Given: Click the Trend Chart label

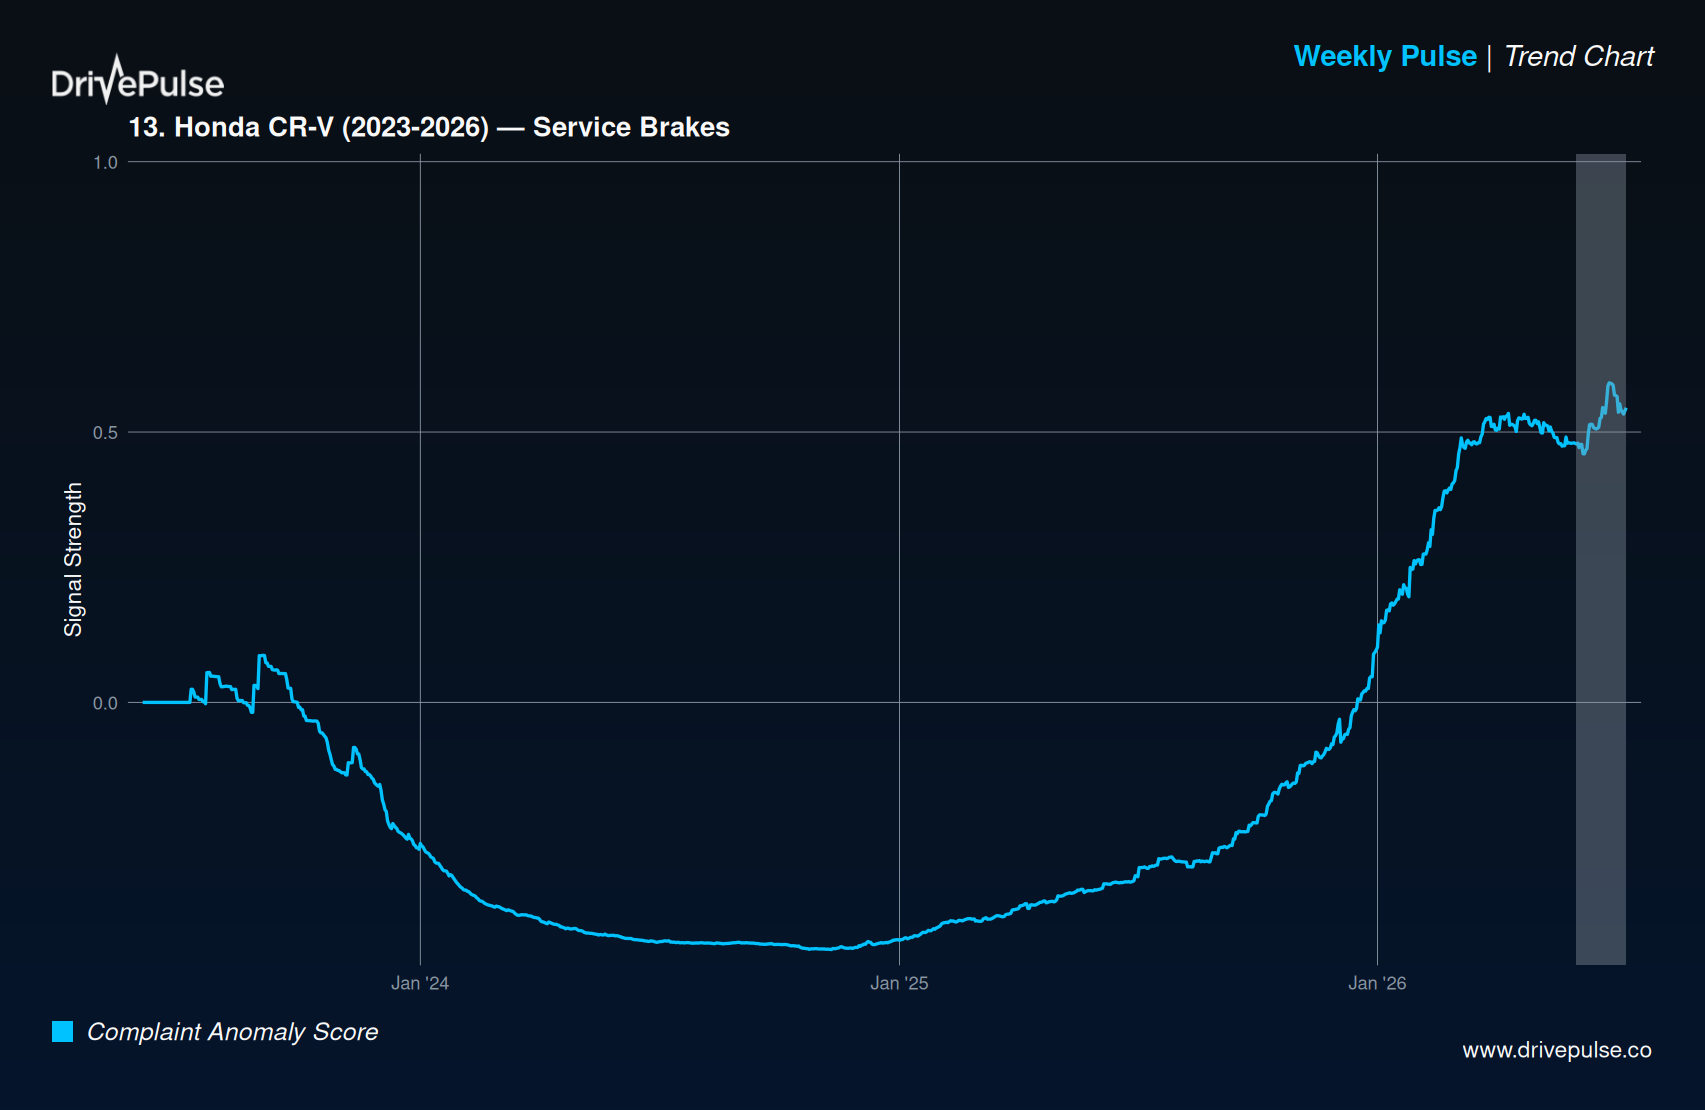Looking at the screenshot, I should tap(1579, 56).
